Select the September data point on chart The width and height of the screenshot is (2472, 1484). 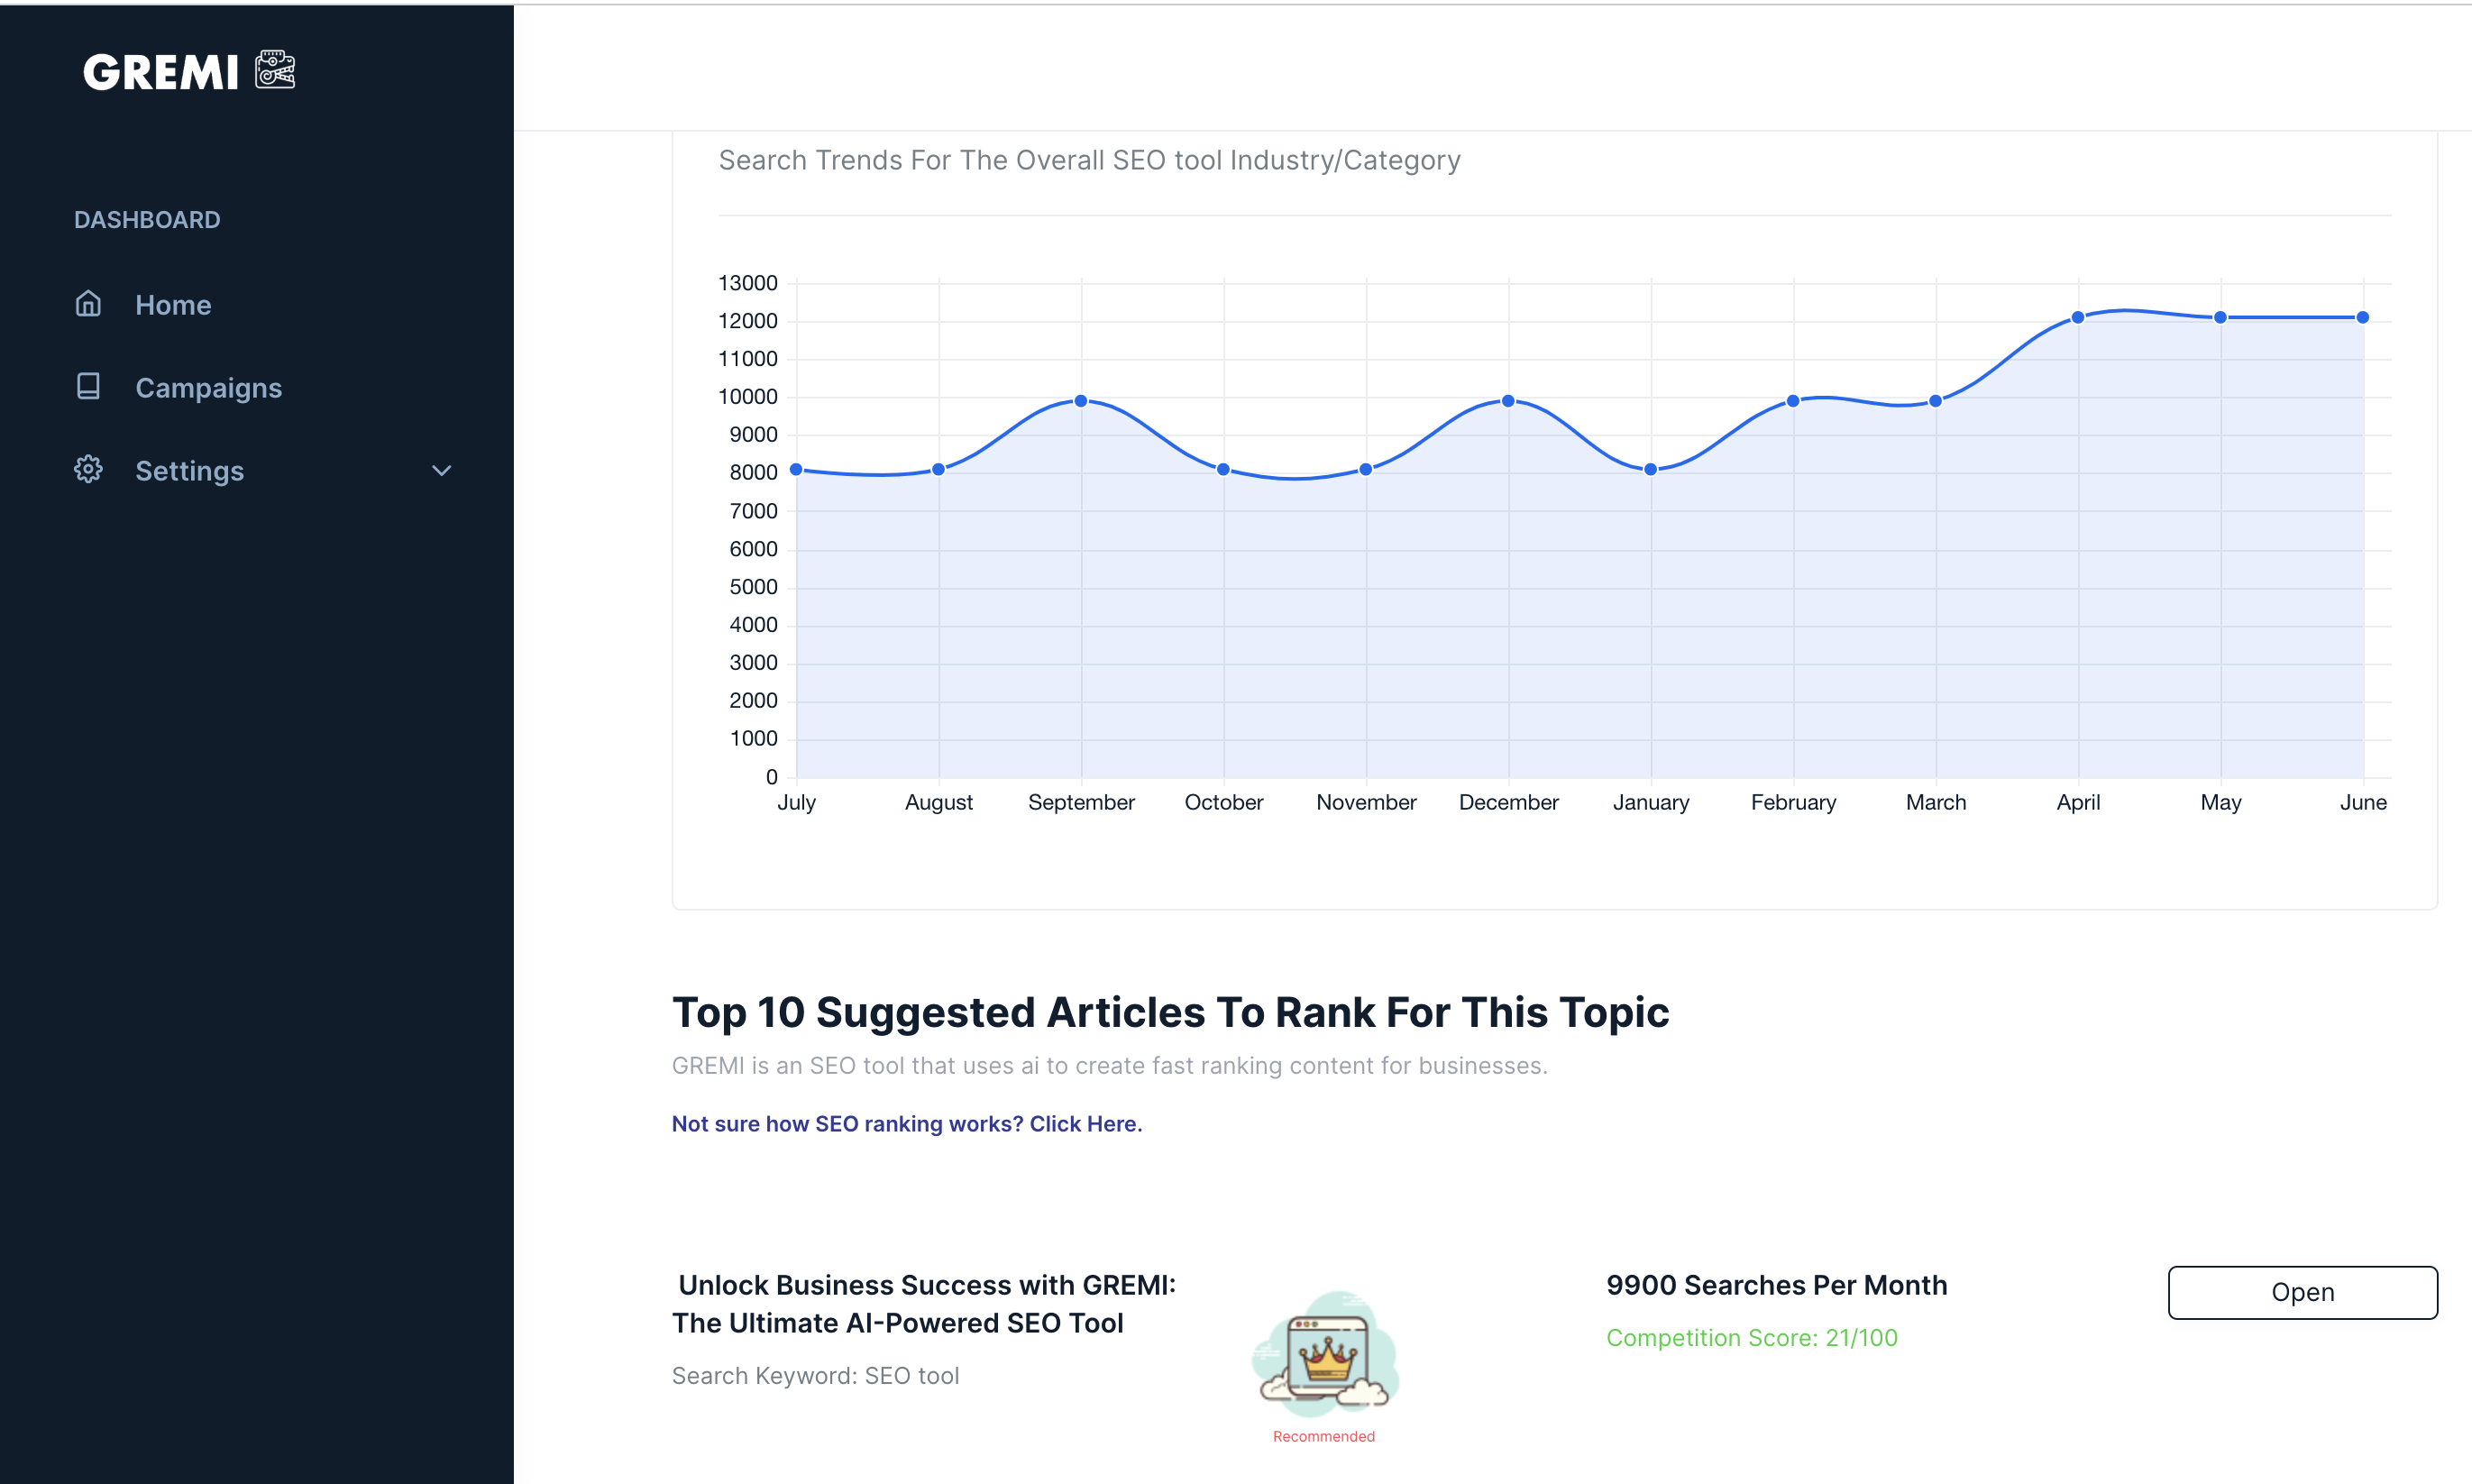pyautogui.click(x=1081, y=401)
